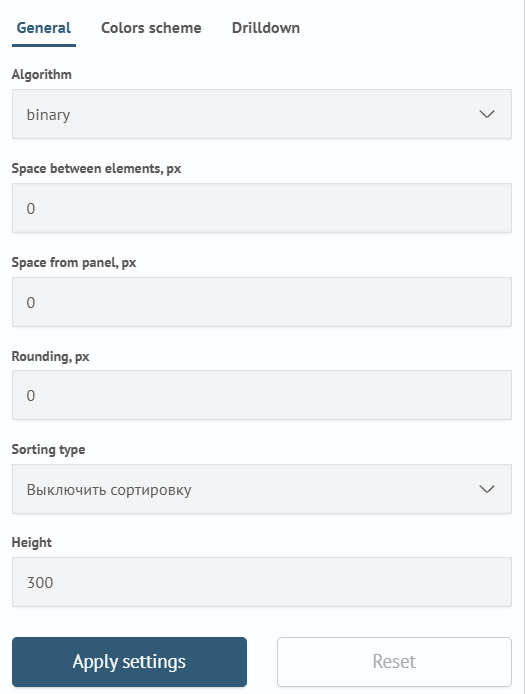Open the Algorithm dropdown showing binary
The height and width of the screenshot is (694, 525).
tap(262, 114)
